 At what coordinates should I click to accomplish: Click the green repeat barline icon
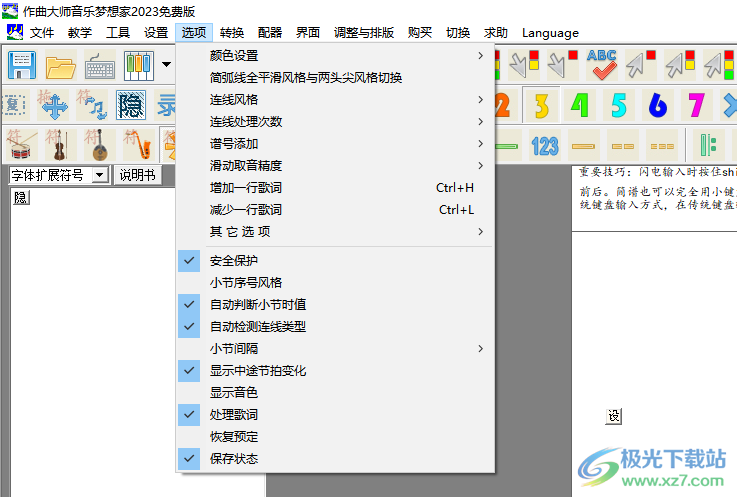click(708, 145)
